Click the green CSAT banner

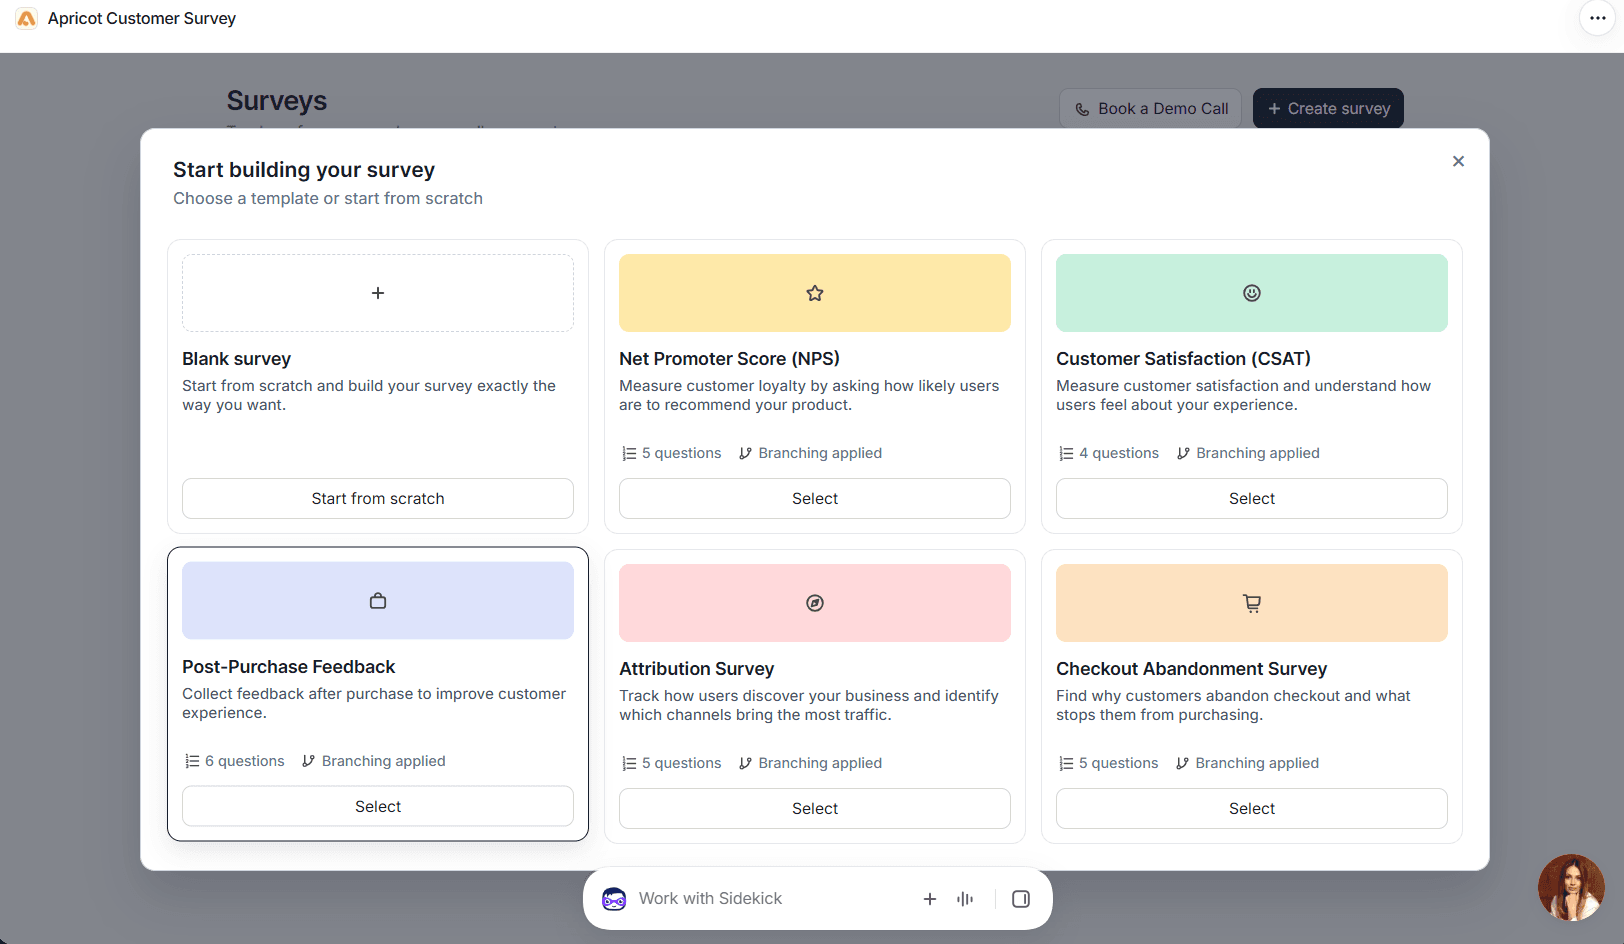pos(1252,293)
